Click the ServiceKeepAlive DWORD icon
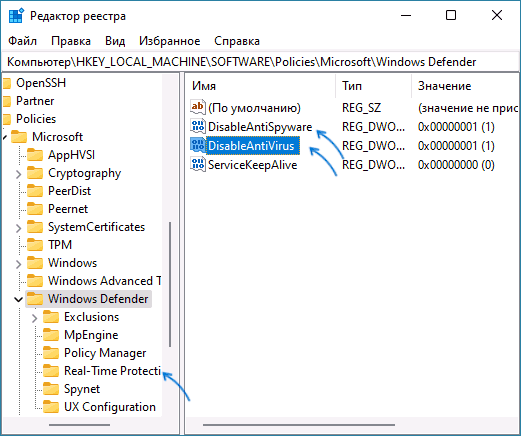Viewport: 521px width, 436px height. pyautogui.click(x=197, y=164)
